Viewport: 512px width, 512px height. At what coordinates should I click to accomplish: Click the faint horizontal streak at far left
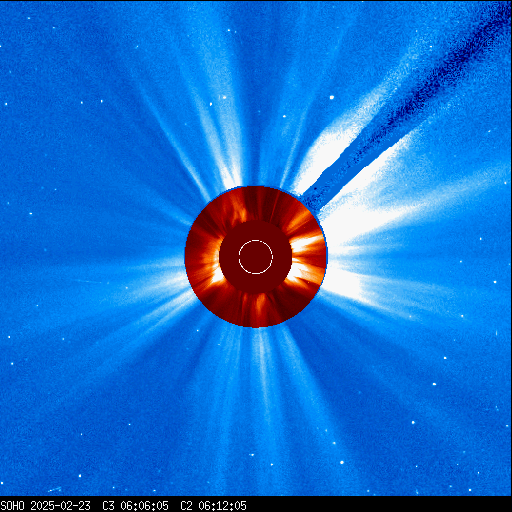click(x=87, y=281)
